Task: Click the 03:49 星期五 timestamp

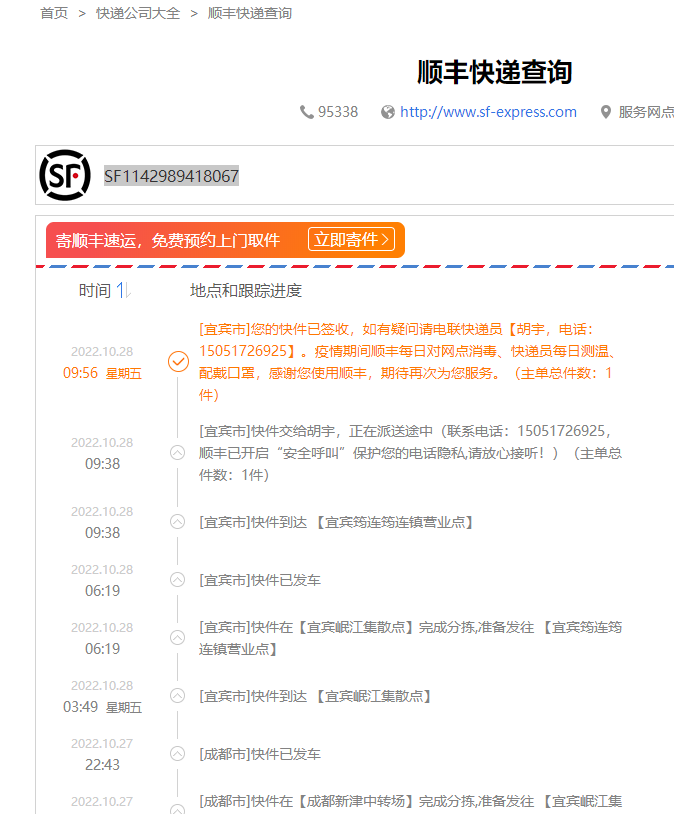Action: tap(102, 707)
